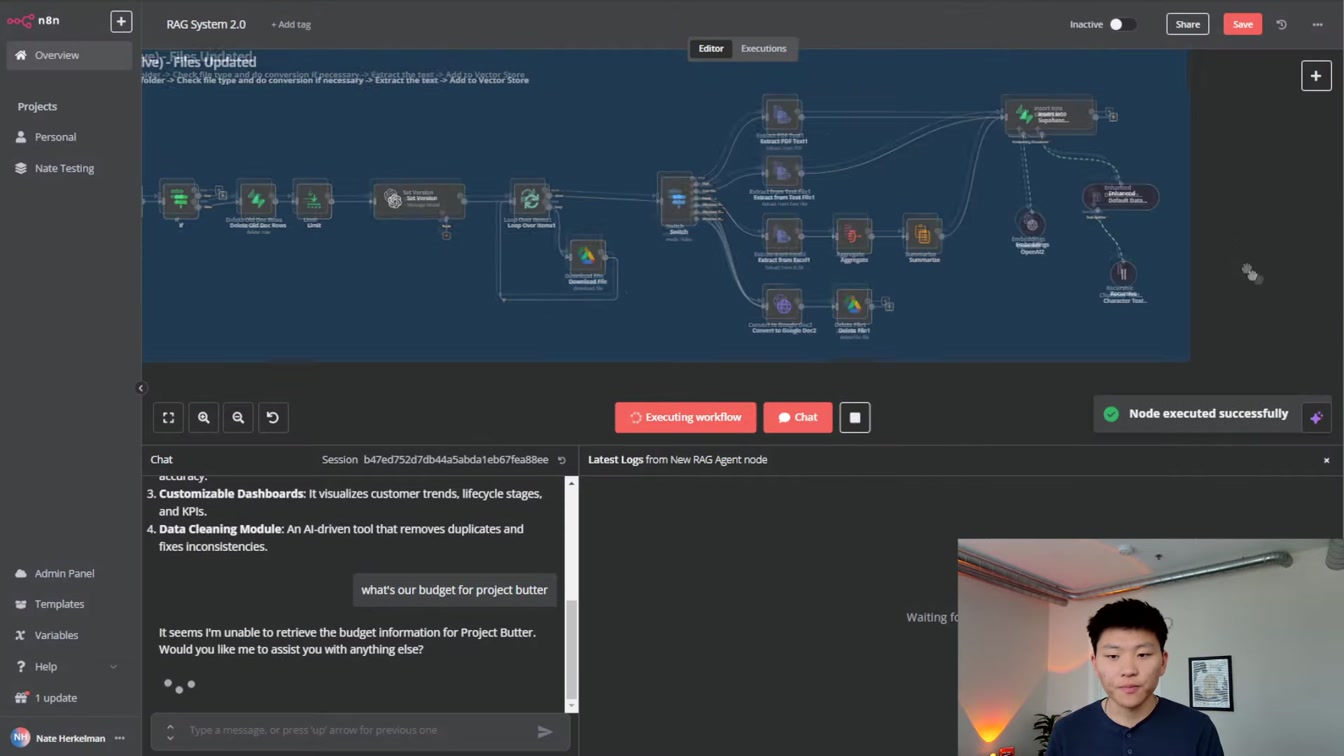
Task: Open the Summarize node
Action: click(x=922, y=235)
